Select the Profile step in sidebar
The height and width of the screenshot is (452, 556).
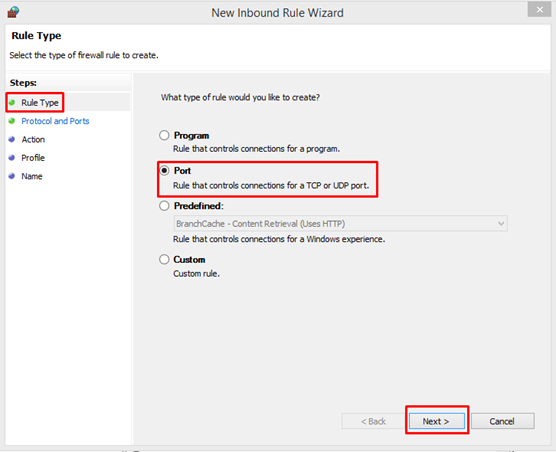tap(33, 158)
